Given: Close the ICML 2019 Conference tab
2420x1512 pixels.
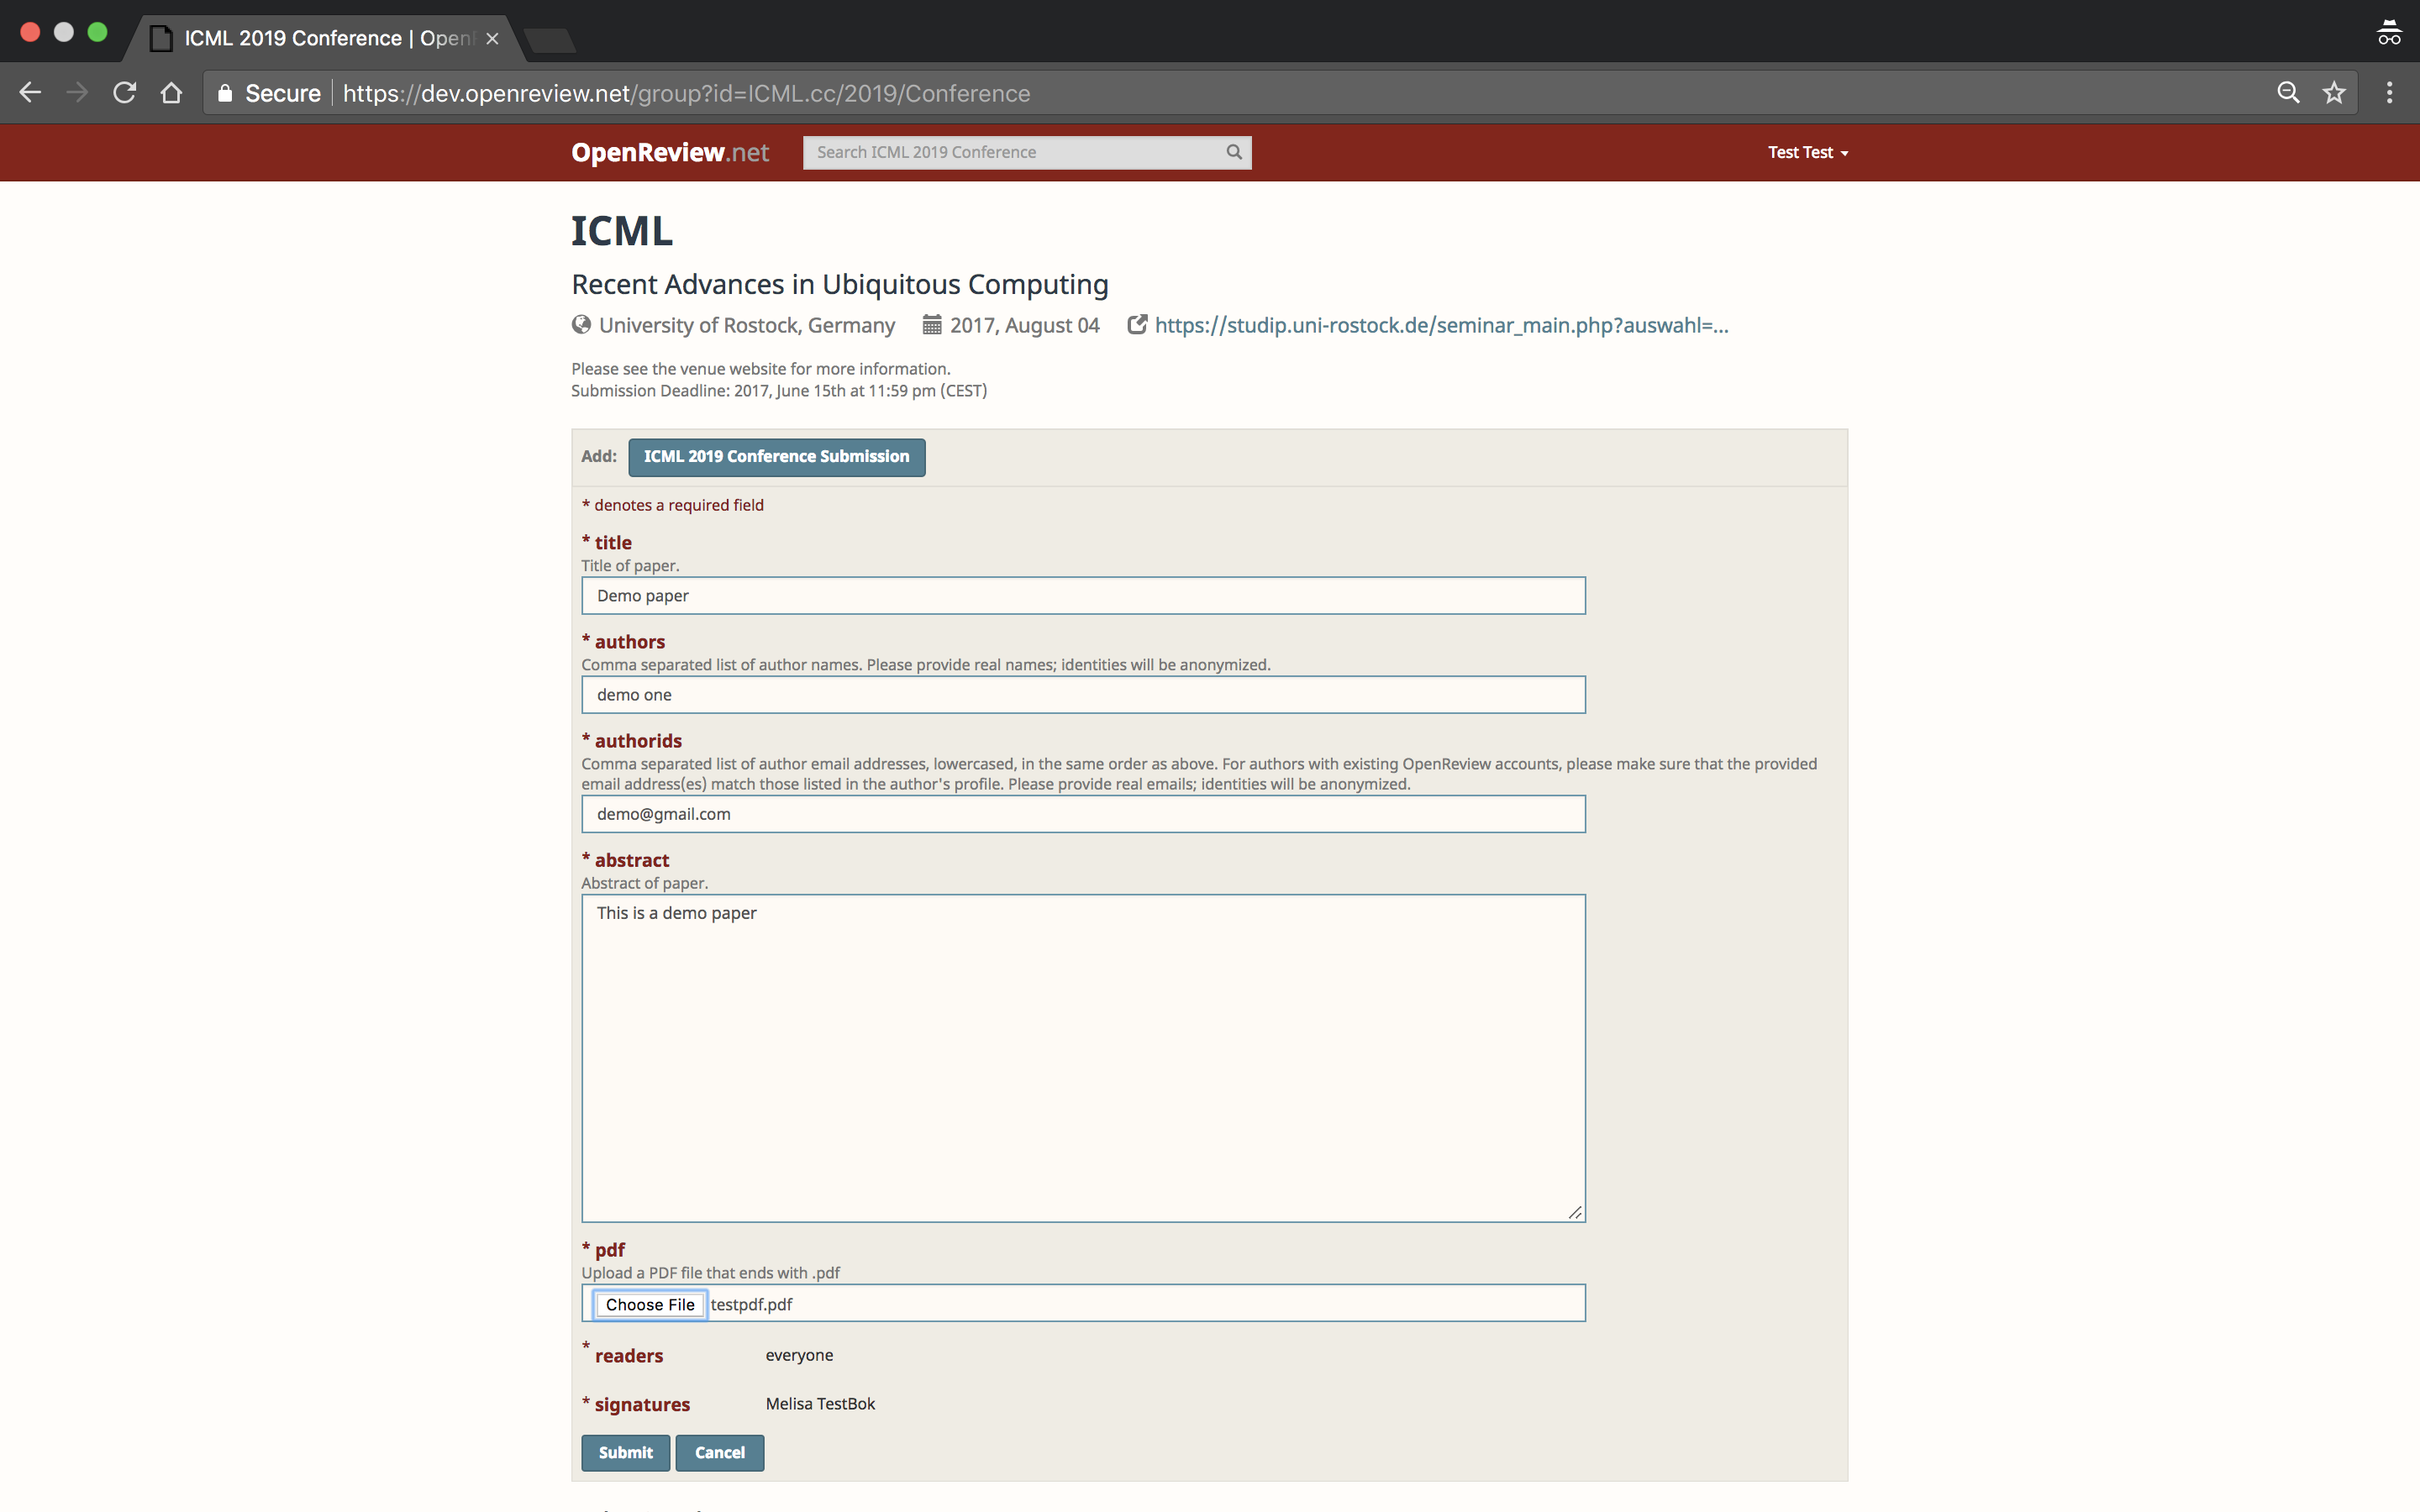Looking at the screenshot, I should 492,39.
